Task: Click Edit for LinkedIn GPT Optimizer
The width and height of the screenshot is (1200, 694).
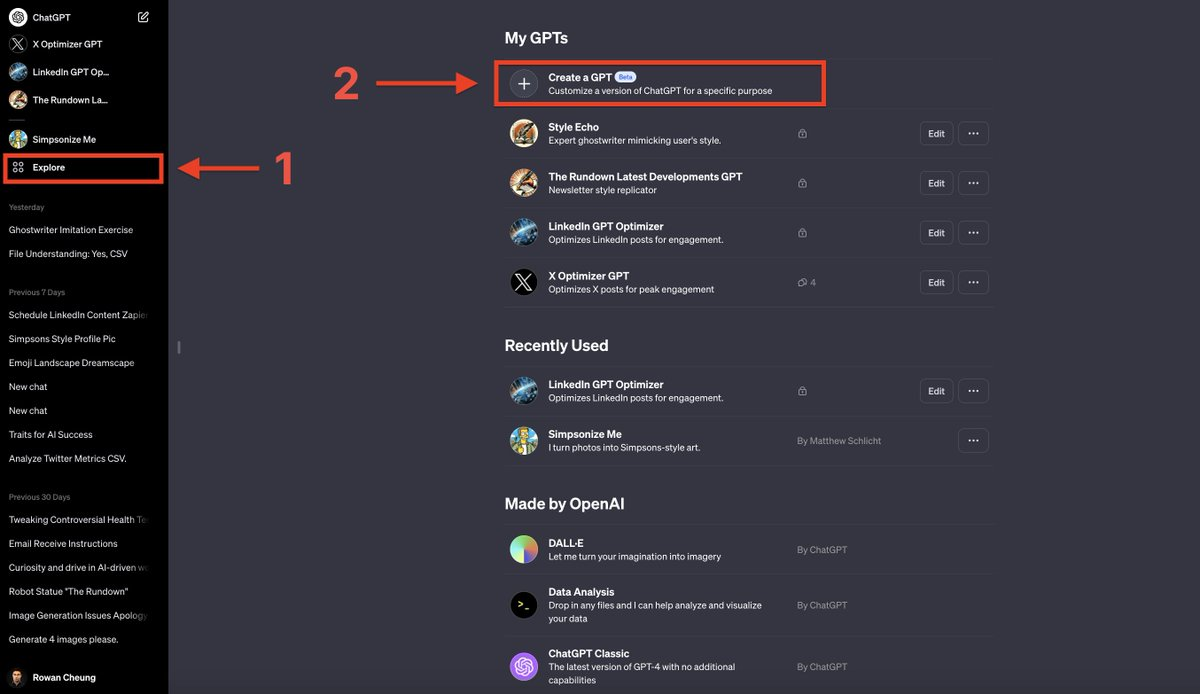Action: (936, 232)
